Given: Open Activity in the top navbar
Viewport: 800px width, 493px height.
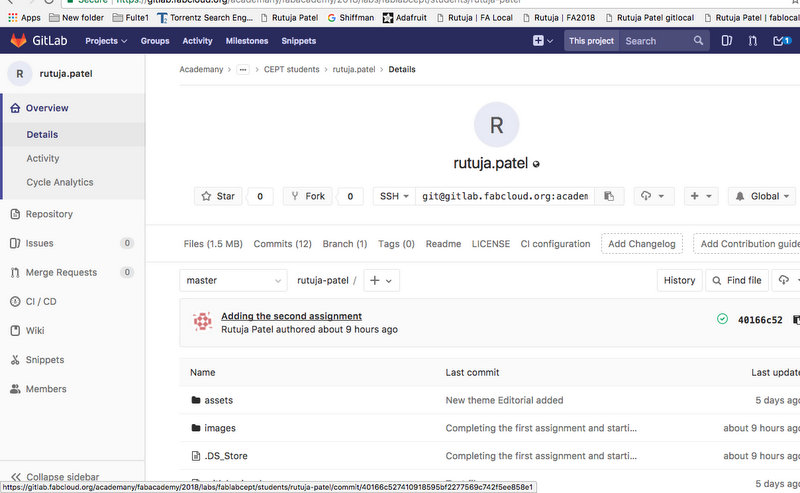Looking at the screenshot, I should 197,41.
